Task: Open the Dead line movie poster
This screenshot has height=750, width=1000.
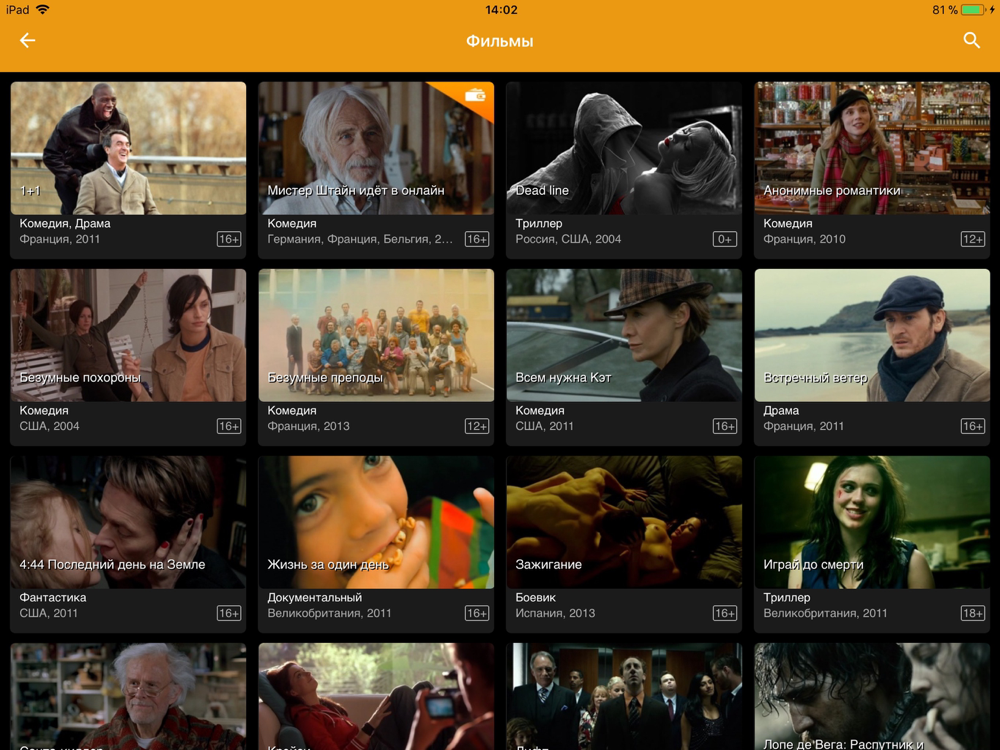Action: [x=624, y=148]
